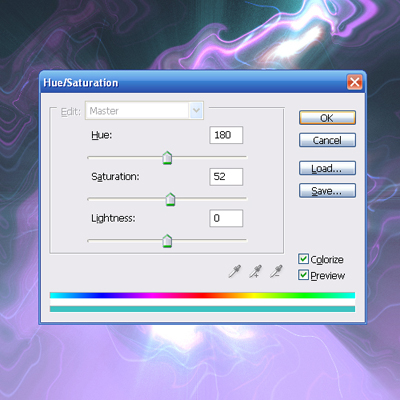Click the Save... button
This screenshot has width=400, height=400.
point(327,191)
